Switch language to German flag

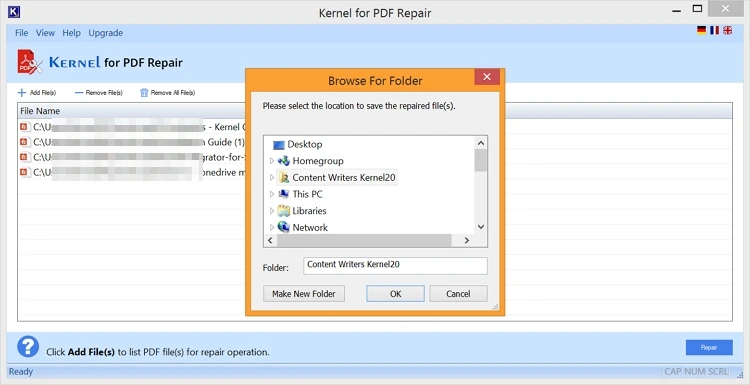[x=701, y=31]
